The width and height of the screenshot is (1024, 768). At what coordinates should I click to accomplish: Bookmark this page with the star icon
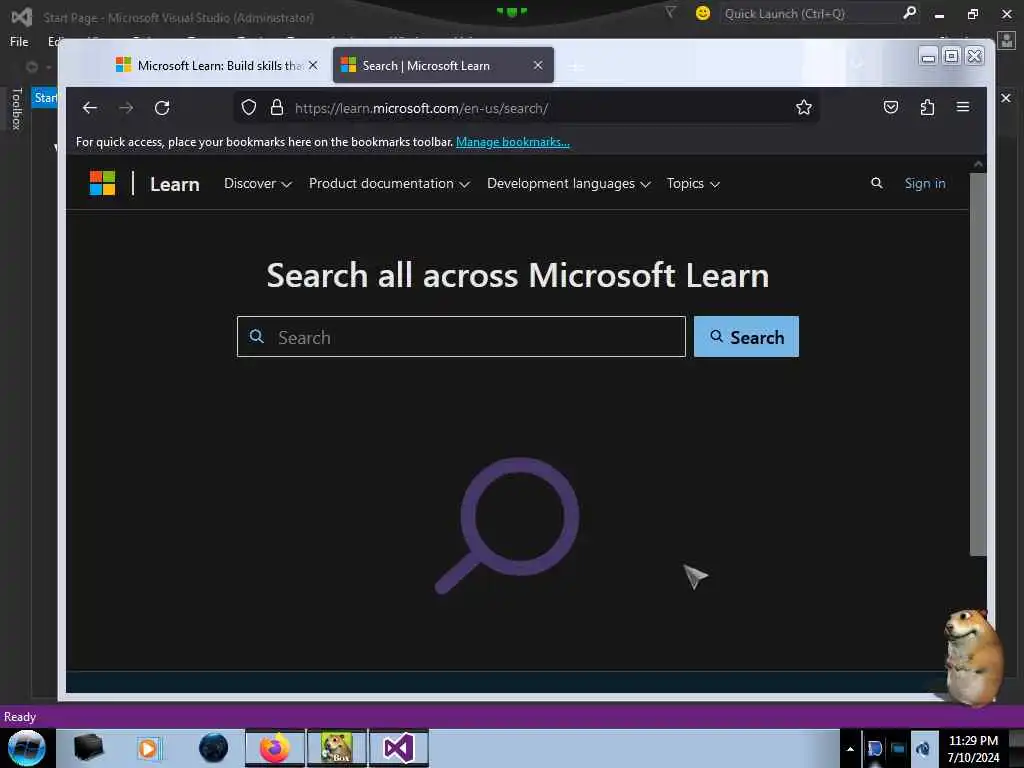pyautogui.click(x=804, y=107)
